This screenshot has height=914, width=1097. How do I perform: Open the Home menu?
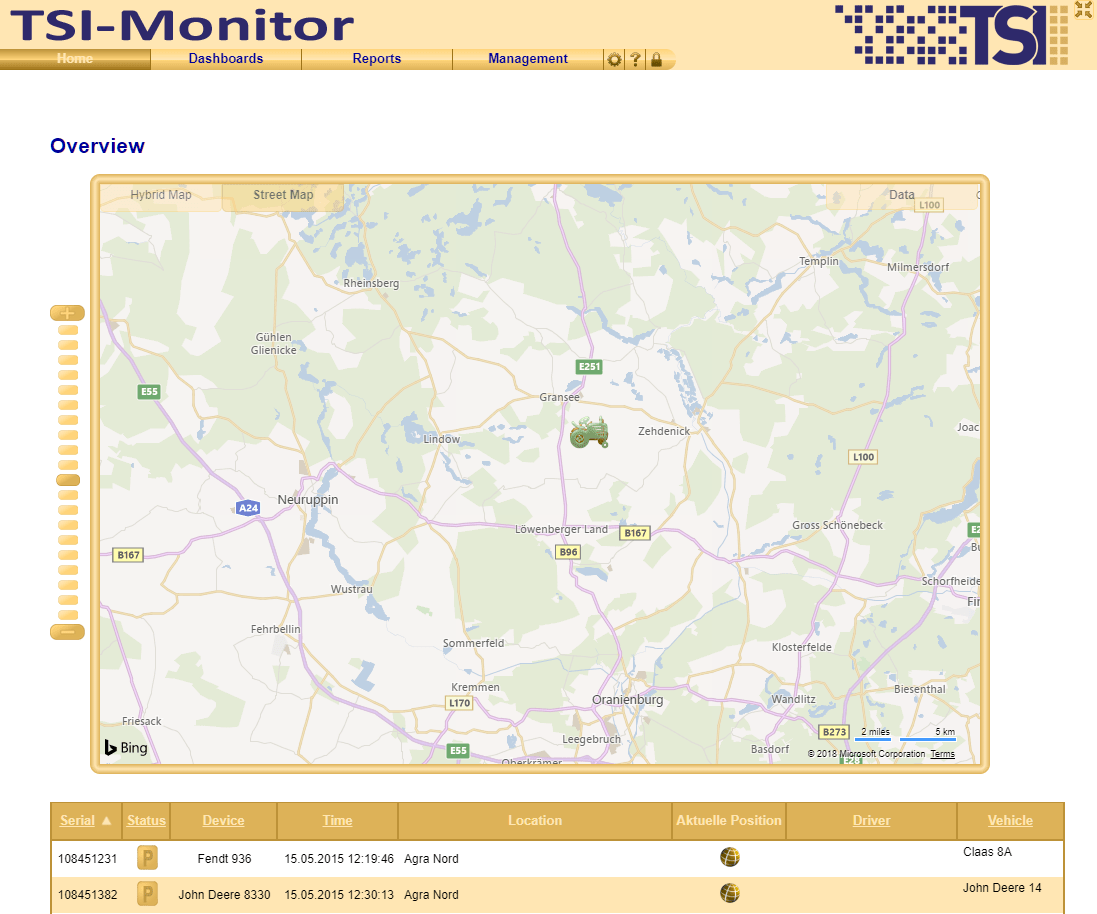(x=75, y=59)
